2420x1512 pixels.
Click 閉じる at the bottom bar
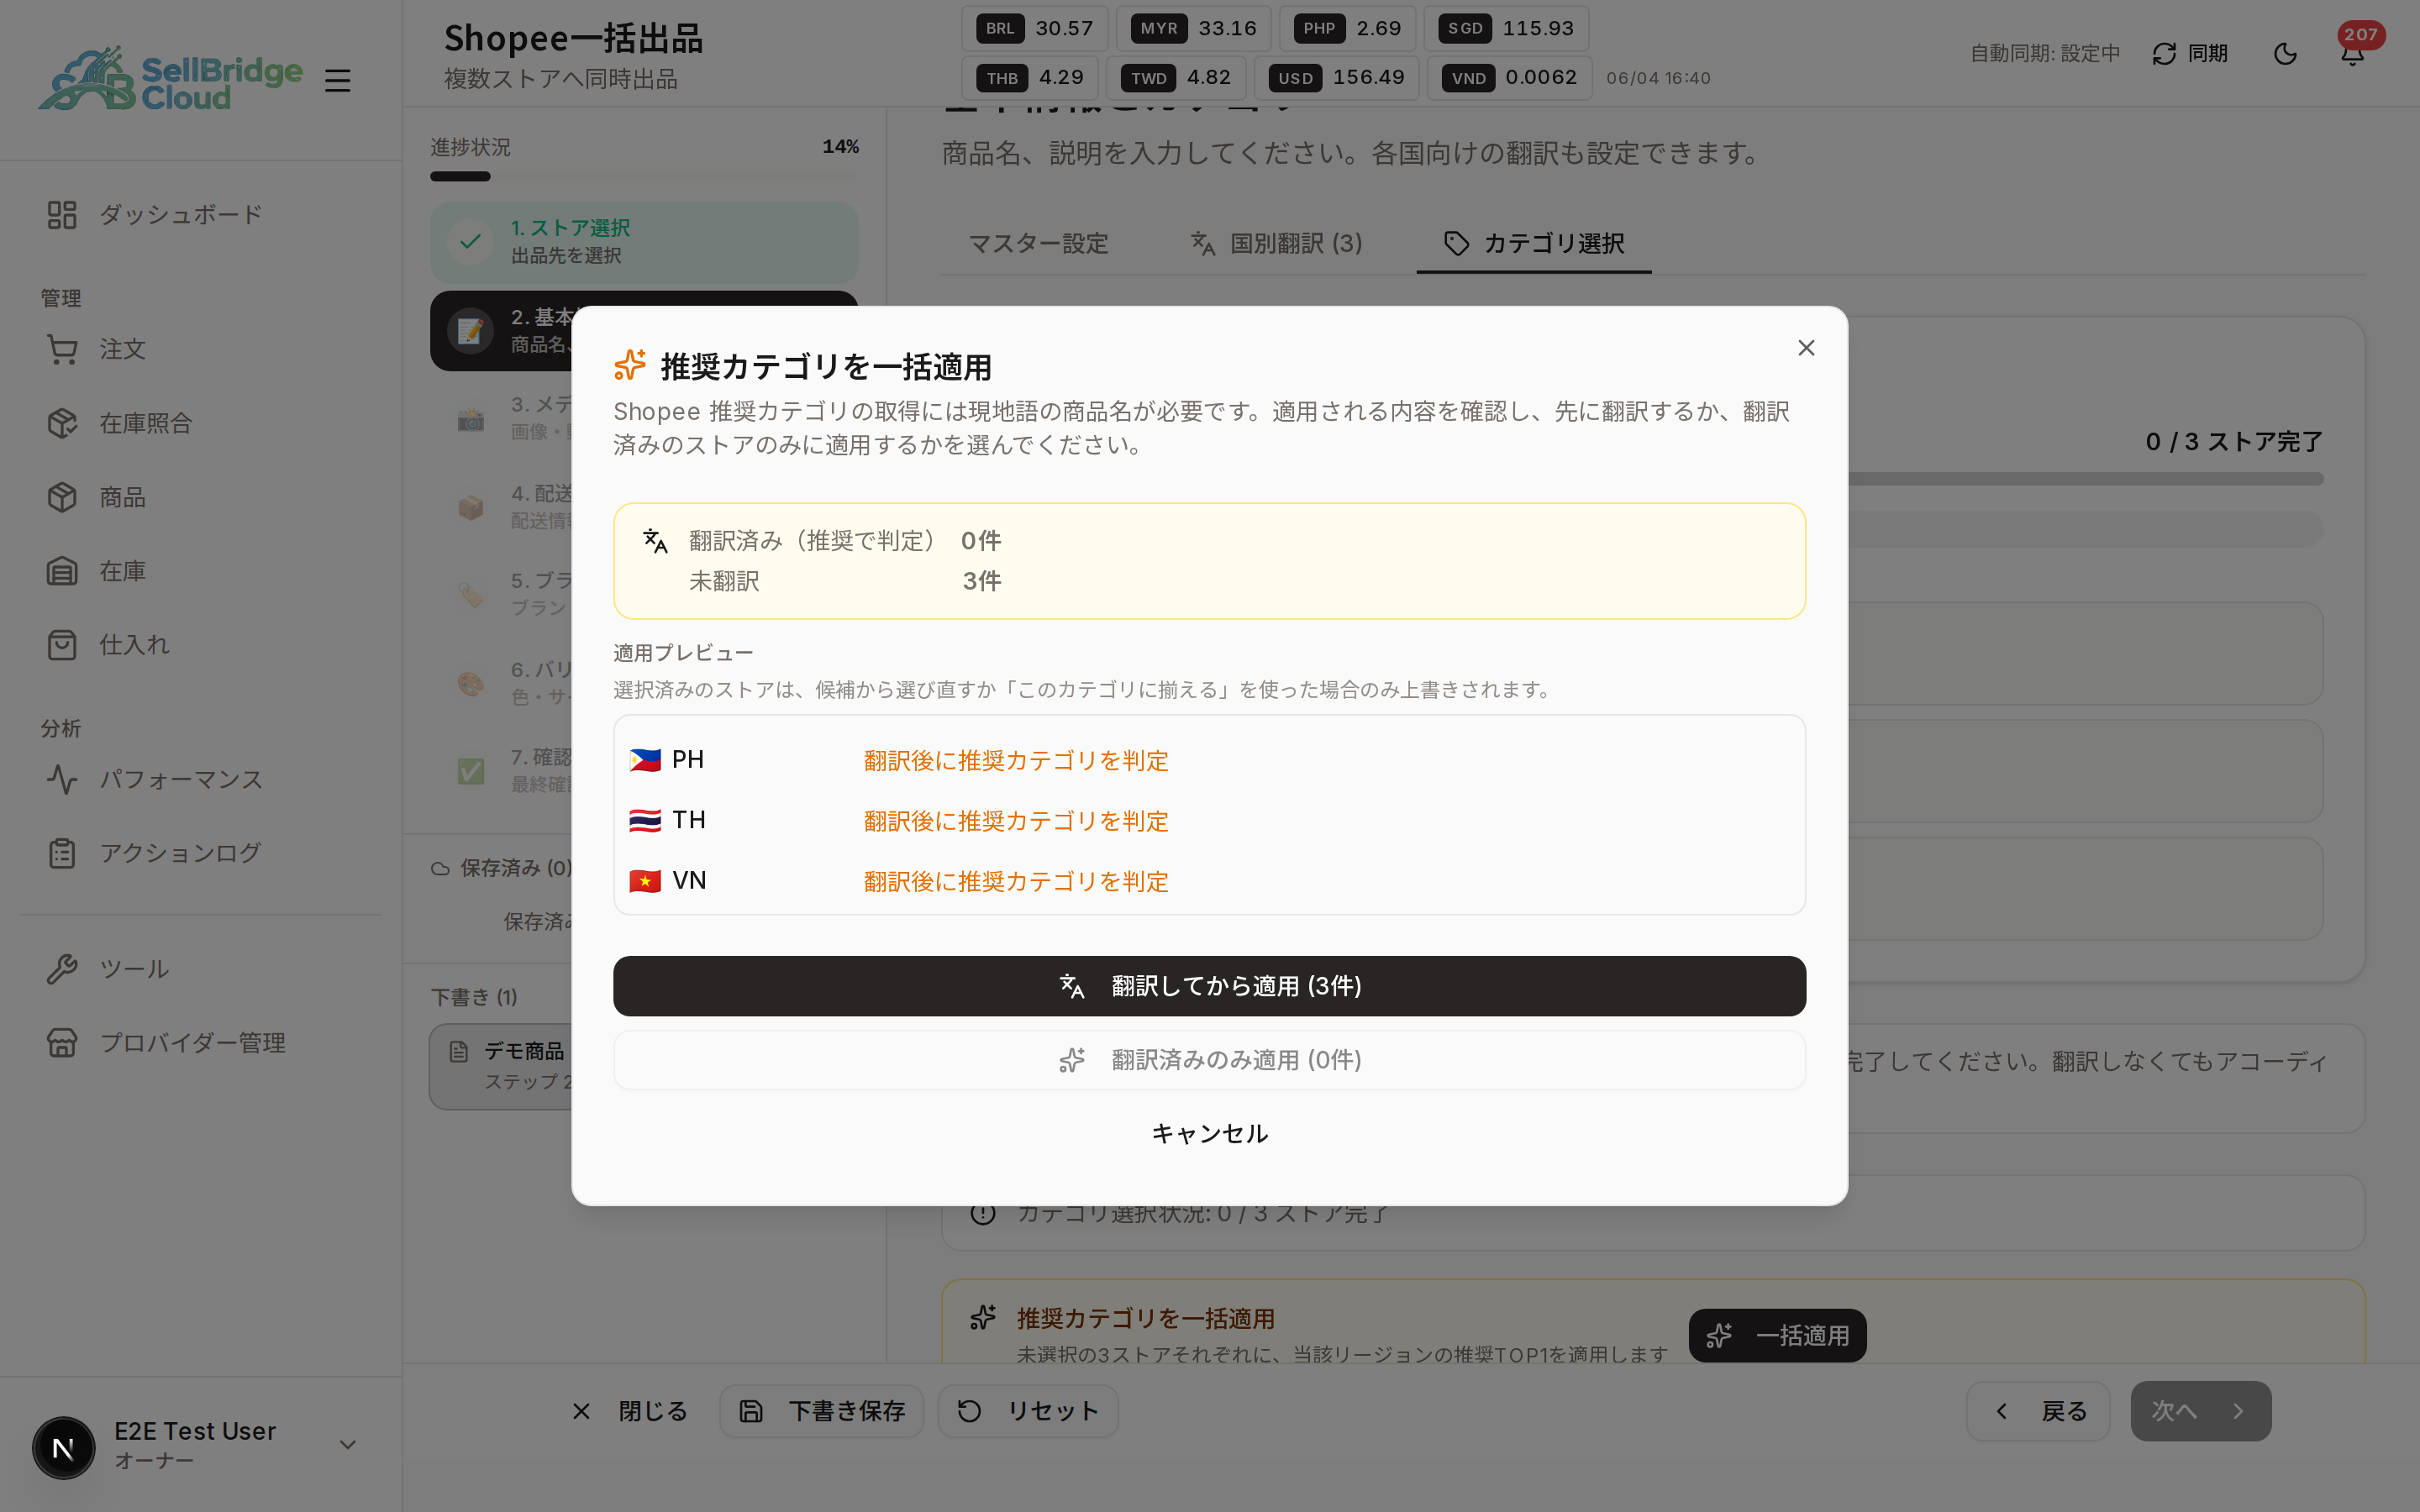(x=630, y=1411)
